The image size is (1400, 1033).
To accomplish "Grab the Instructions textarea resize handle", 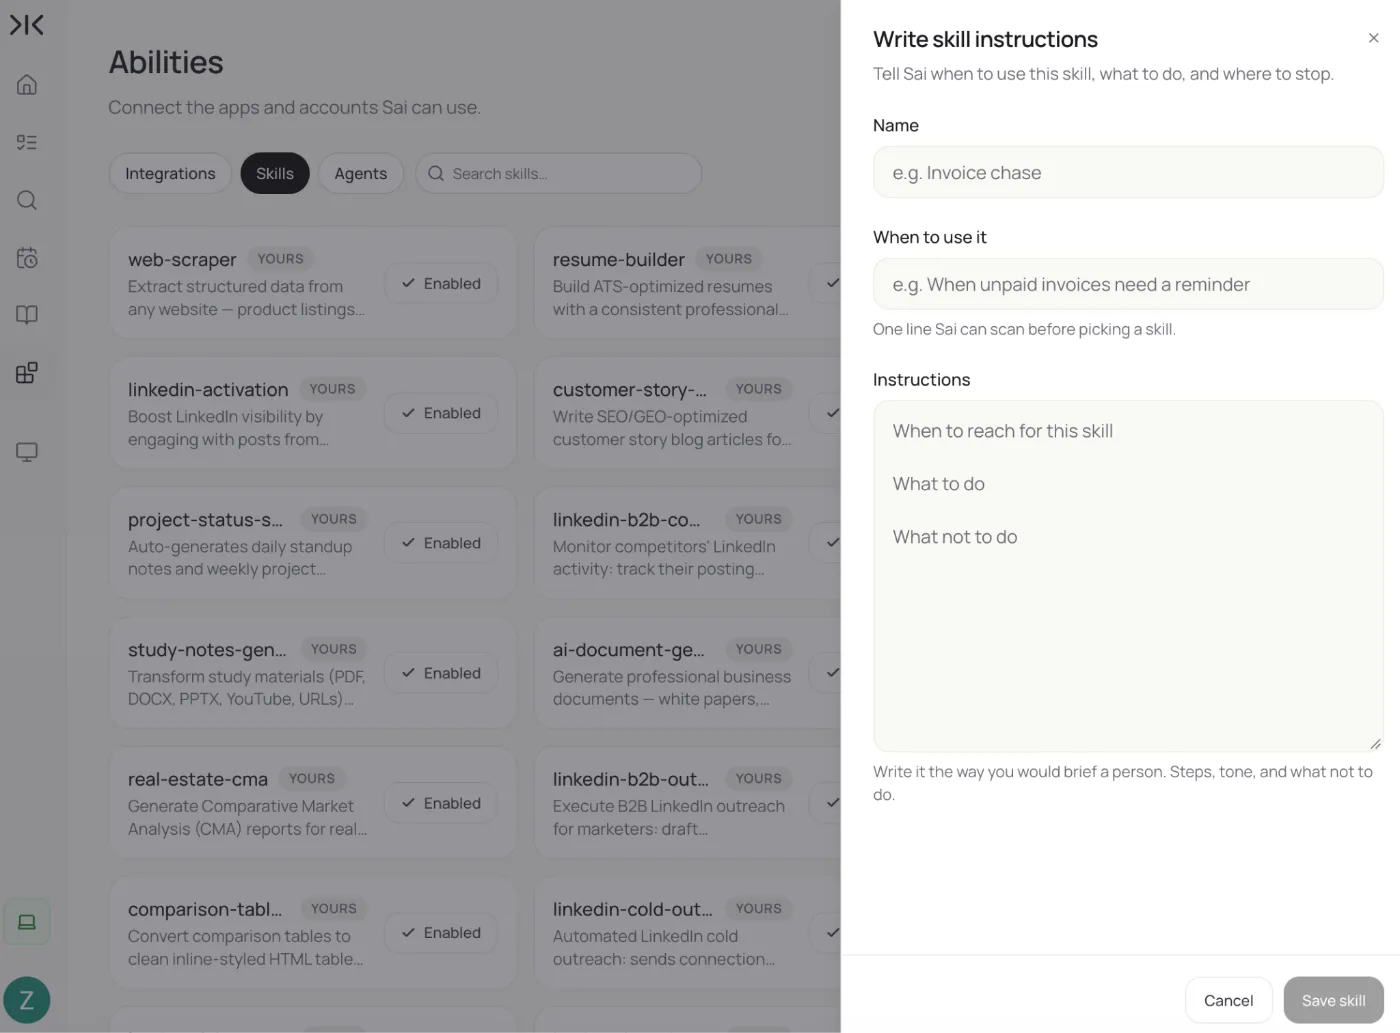I will 1376,744.
